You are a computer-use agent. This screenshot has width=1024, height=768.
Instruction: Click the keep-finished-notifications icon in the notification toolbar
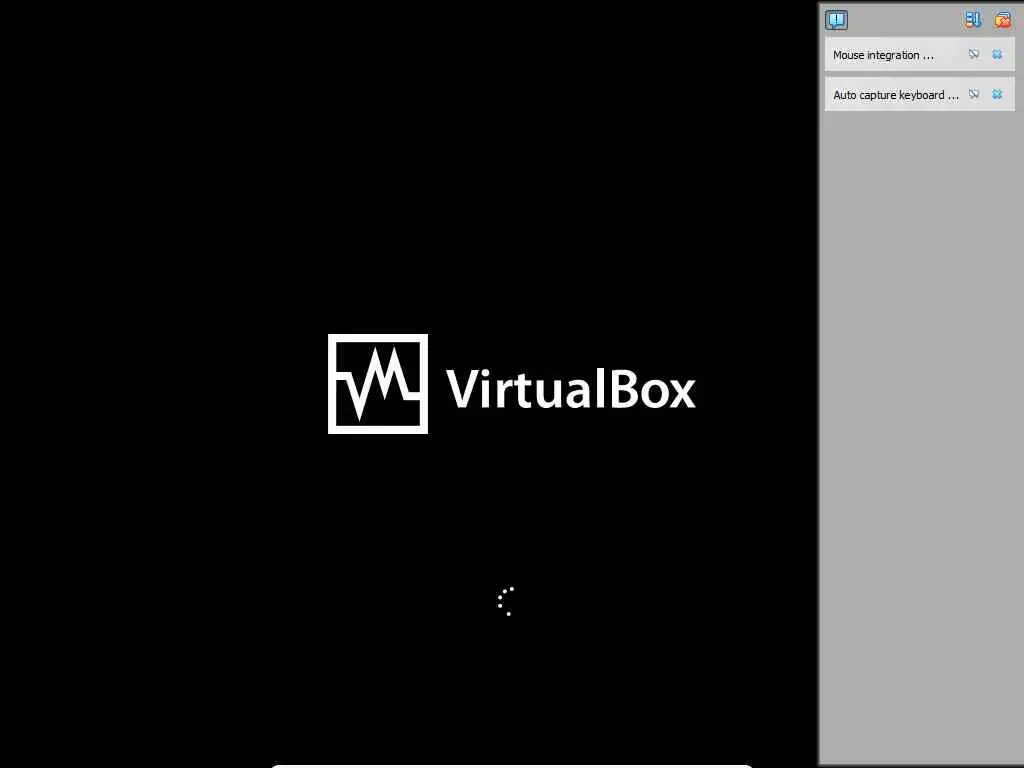pyautogui.click(x=973, y=20)
